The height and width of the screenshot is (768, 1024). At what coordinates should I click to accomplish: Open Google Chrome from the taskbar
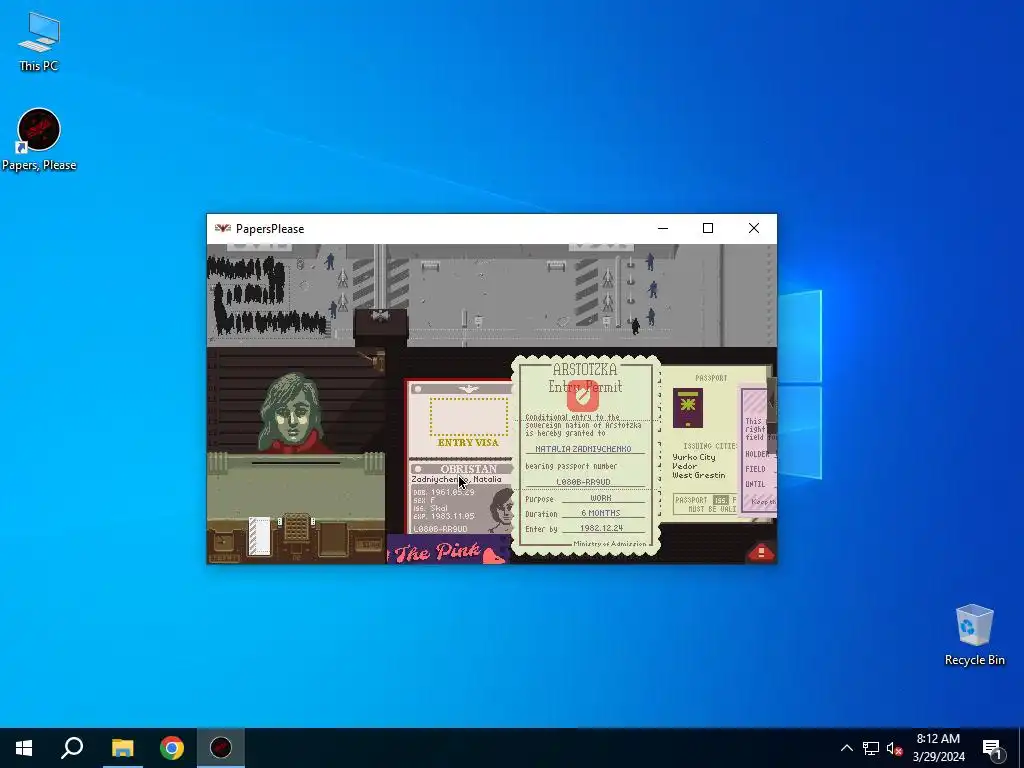pos(172,748)
